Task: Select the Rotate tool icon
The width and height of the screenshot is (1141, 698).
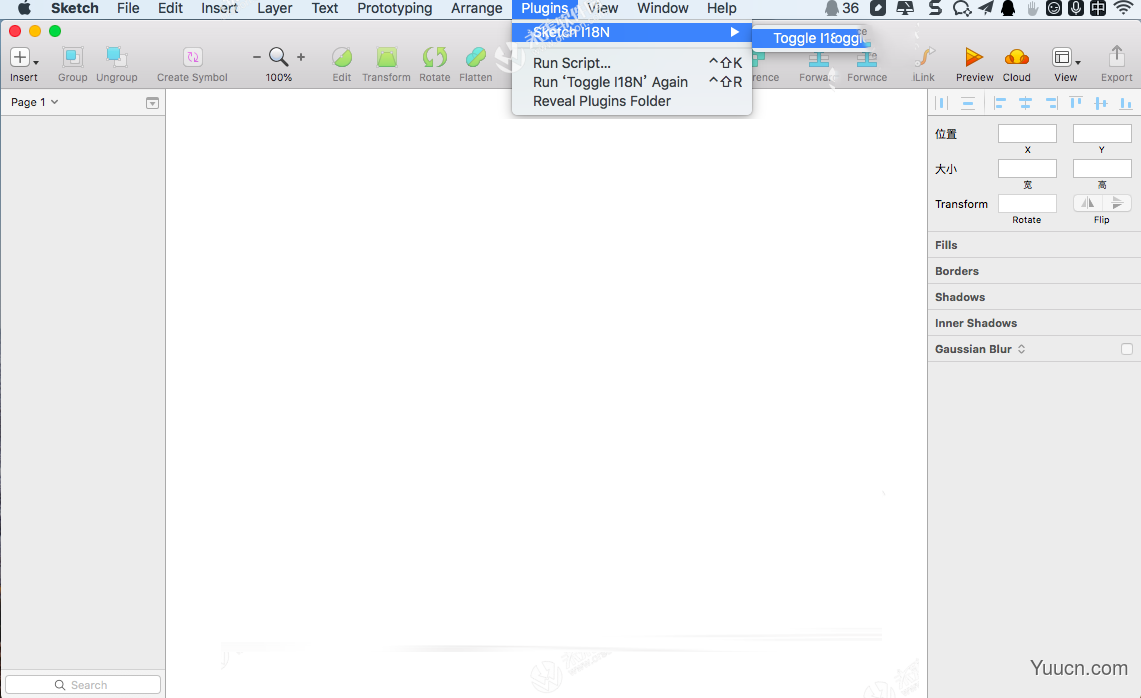Action: tap(434, 57)
